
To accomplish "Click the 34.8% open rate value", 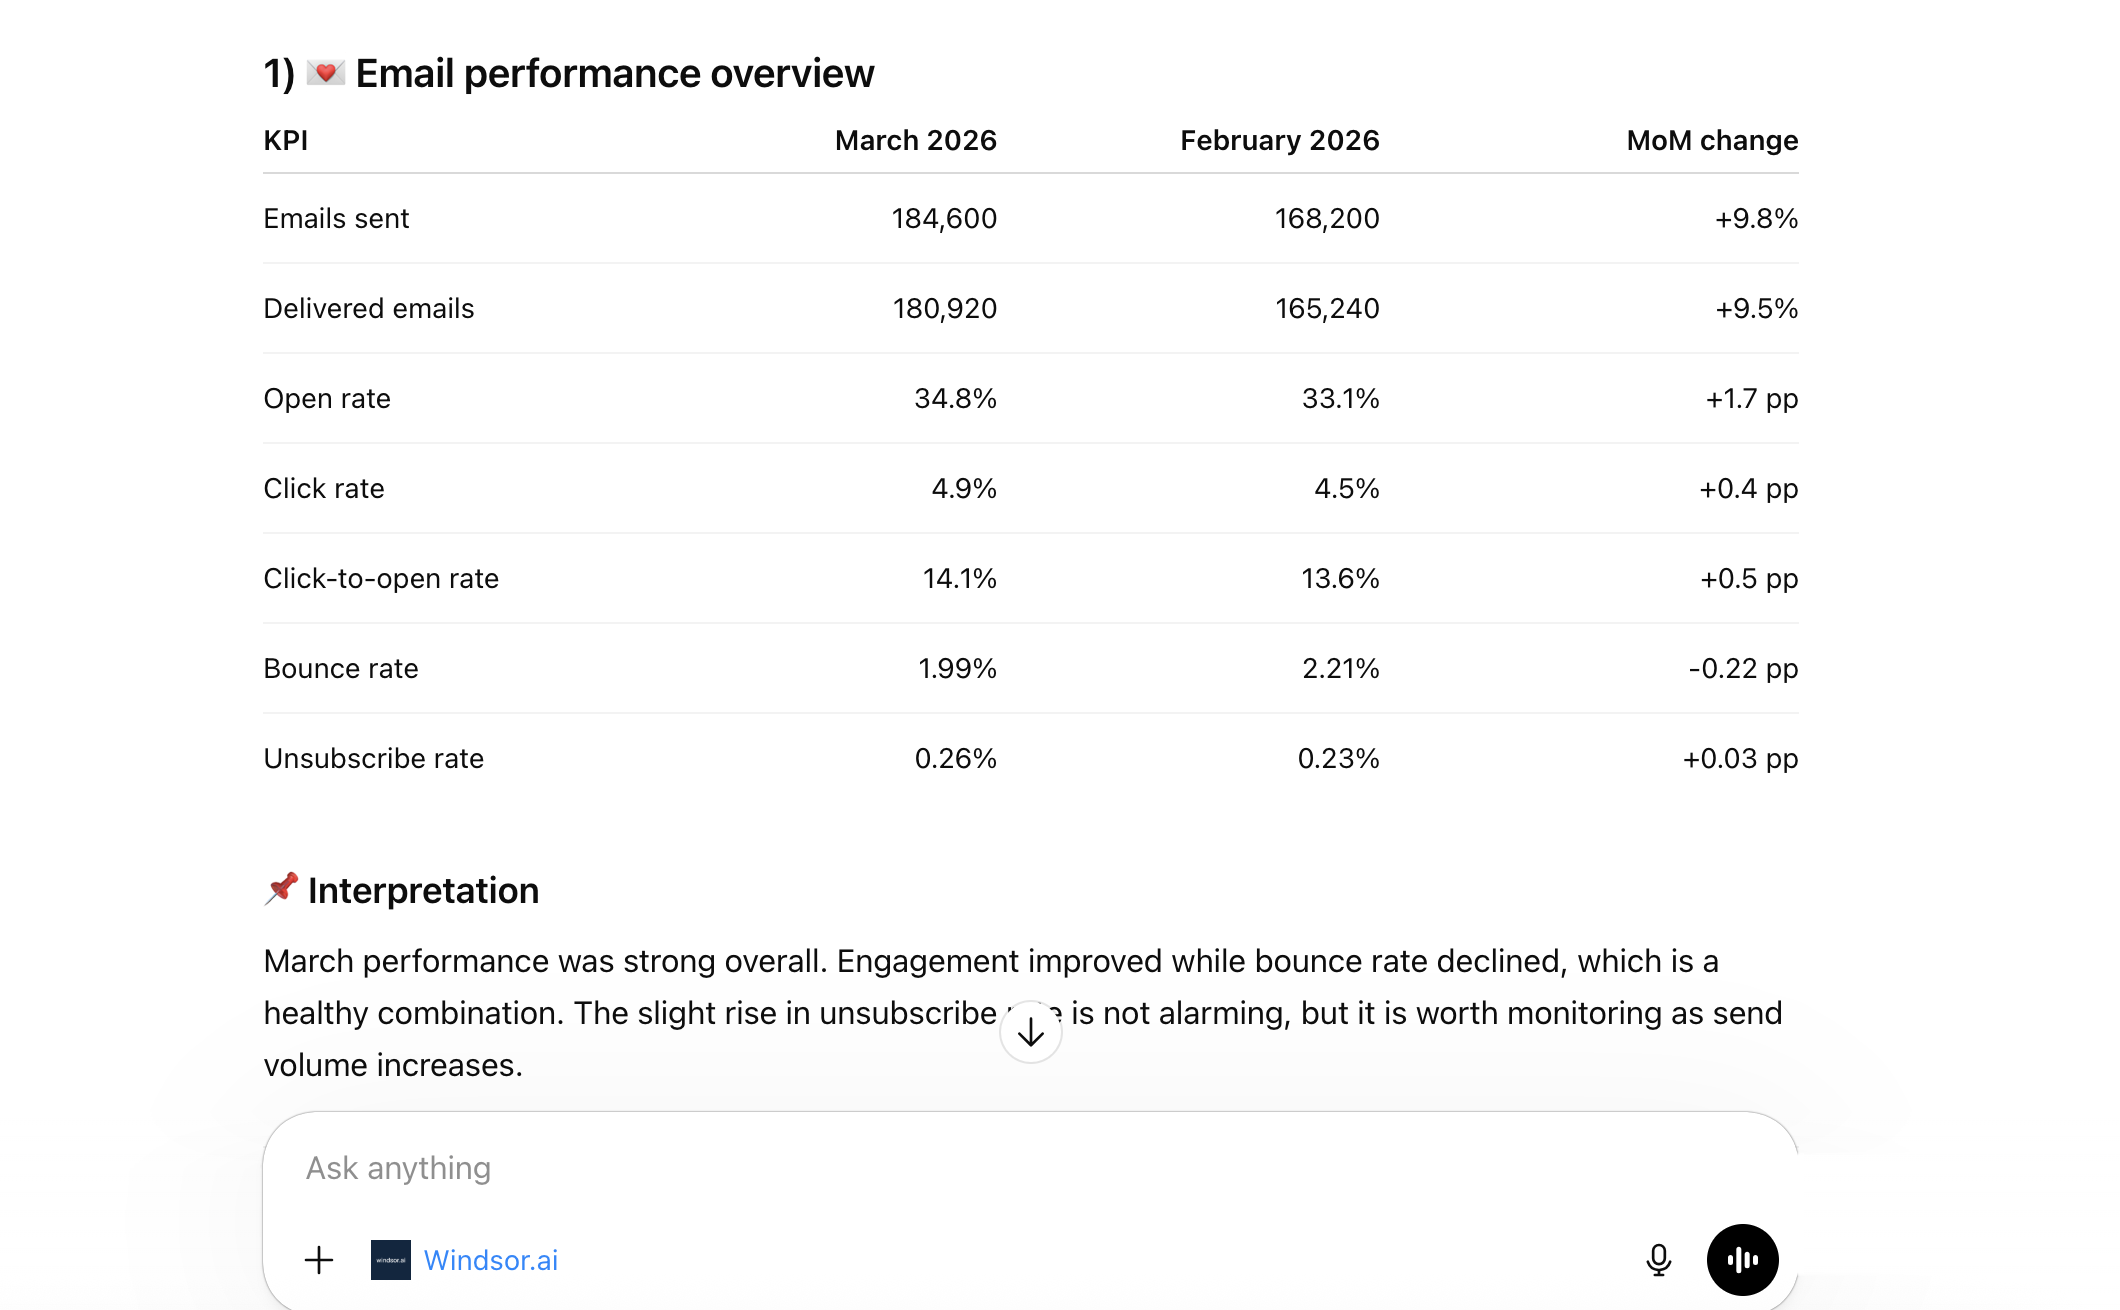I will (955, 398).
